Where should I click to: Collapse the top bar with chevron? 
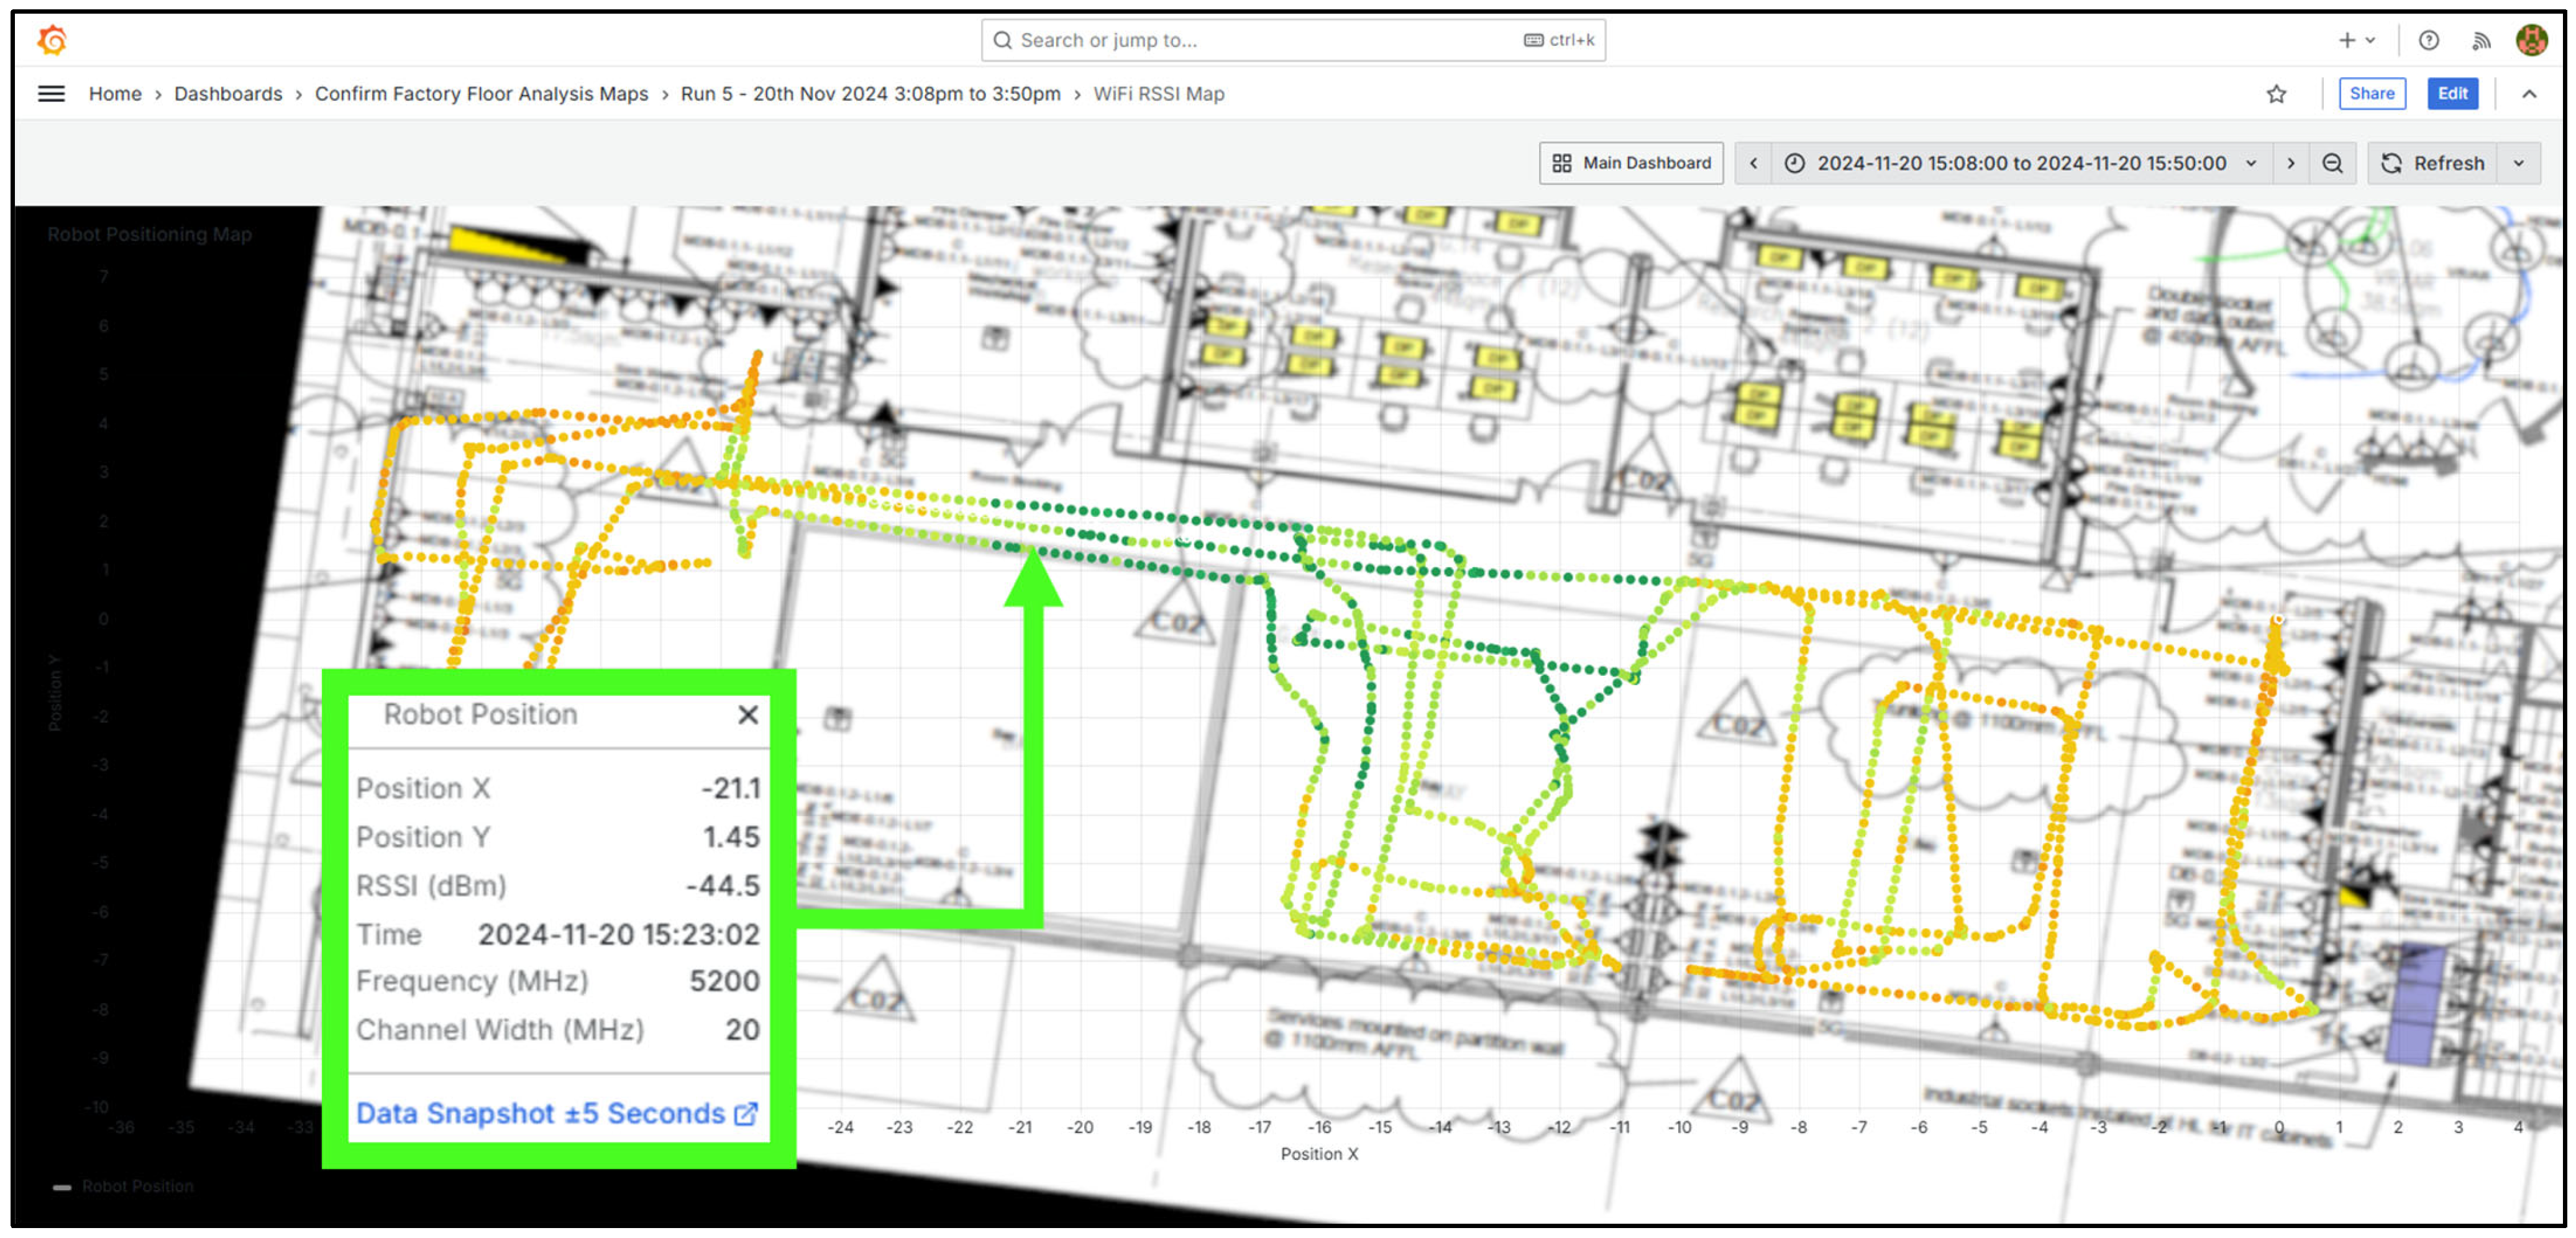coord(2529,94)
